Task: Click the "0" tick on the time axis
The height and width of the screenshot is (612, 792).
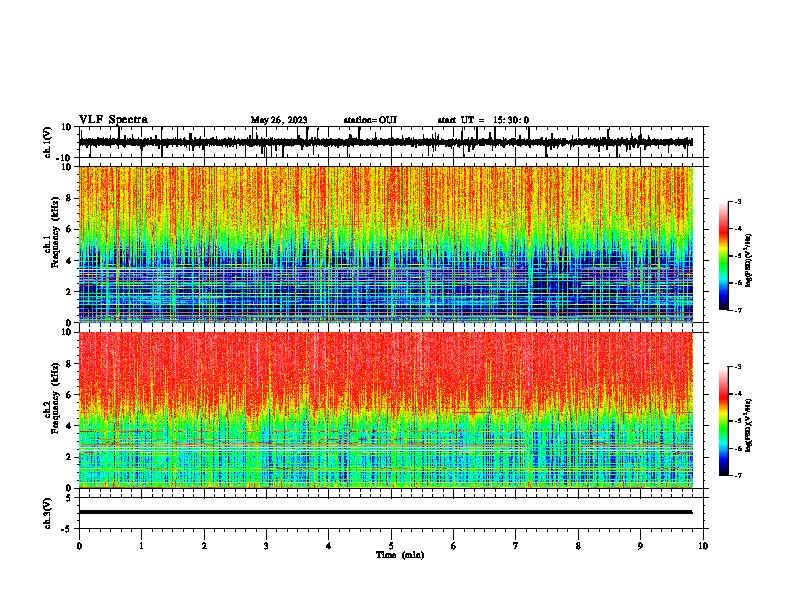Action: tap(79, 546)
